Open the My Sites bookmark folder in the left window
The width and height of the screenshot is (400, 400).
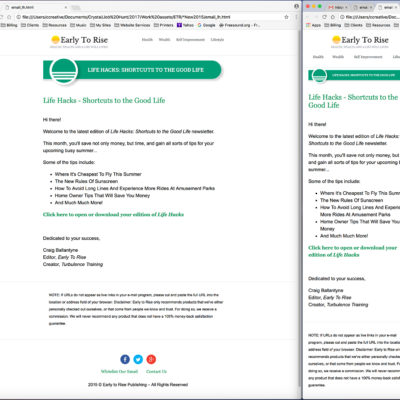click(100, 25)
